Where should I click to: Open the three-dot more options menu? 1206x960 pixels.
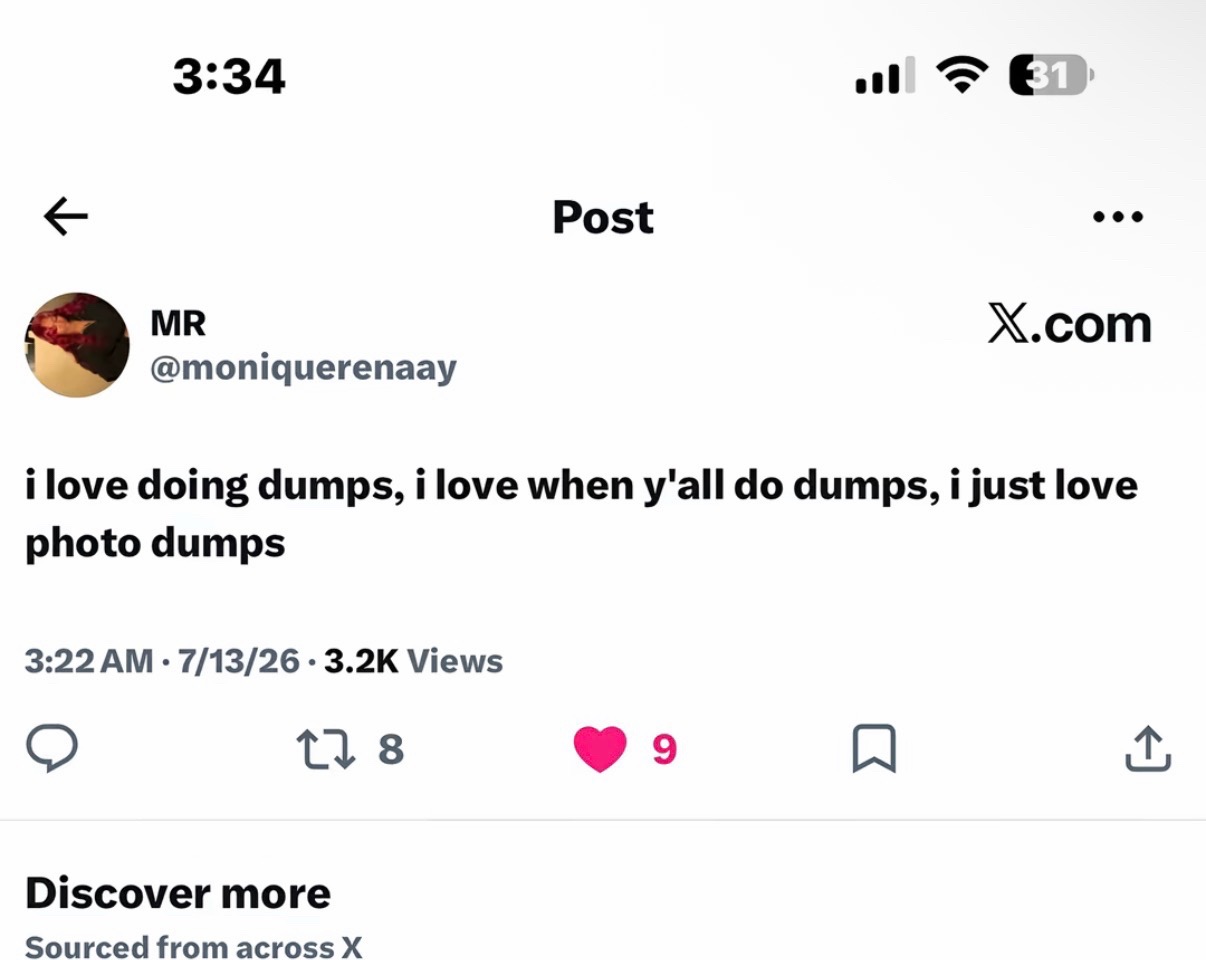tap(1118, 216)
